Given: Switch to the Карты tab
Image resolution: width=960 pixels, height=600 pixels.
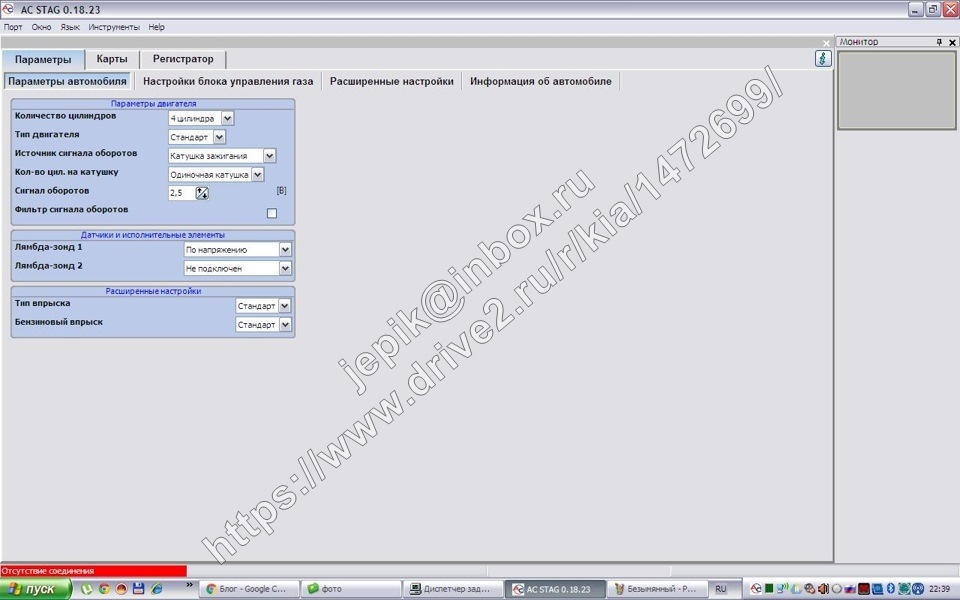Looking at the screenshot, I should [112, 59].
